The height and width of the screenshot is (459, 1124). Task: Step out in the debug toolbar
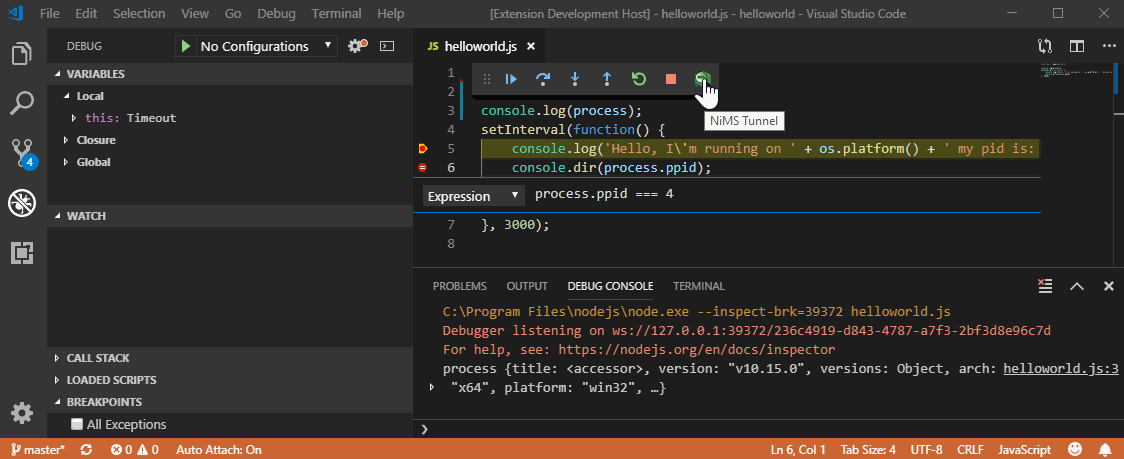pyautogui.click(x=606, y=80)
